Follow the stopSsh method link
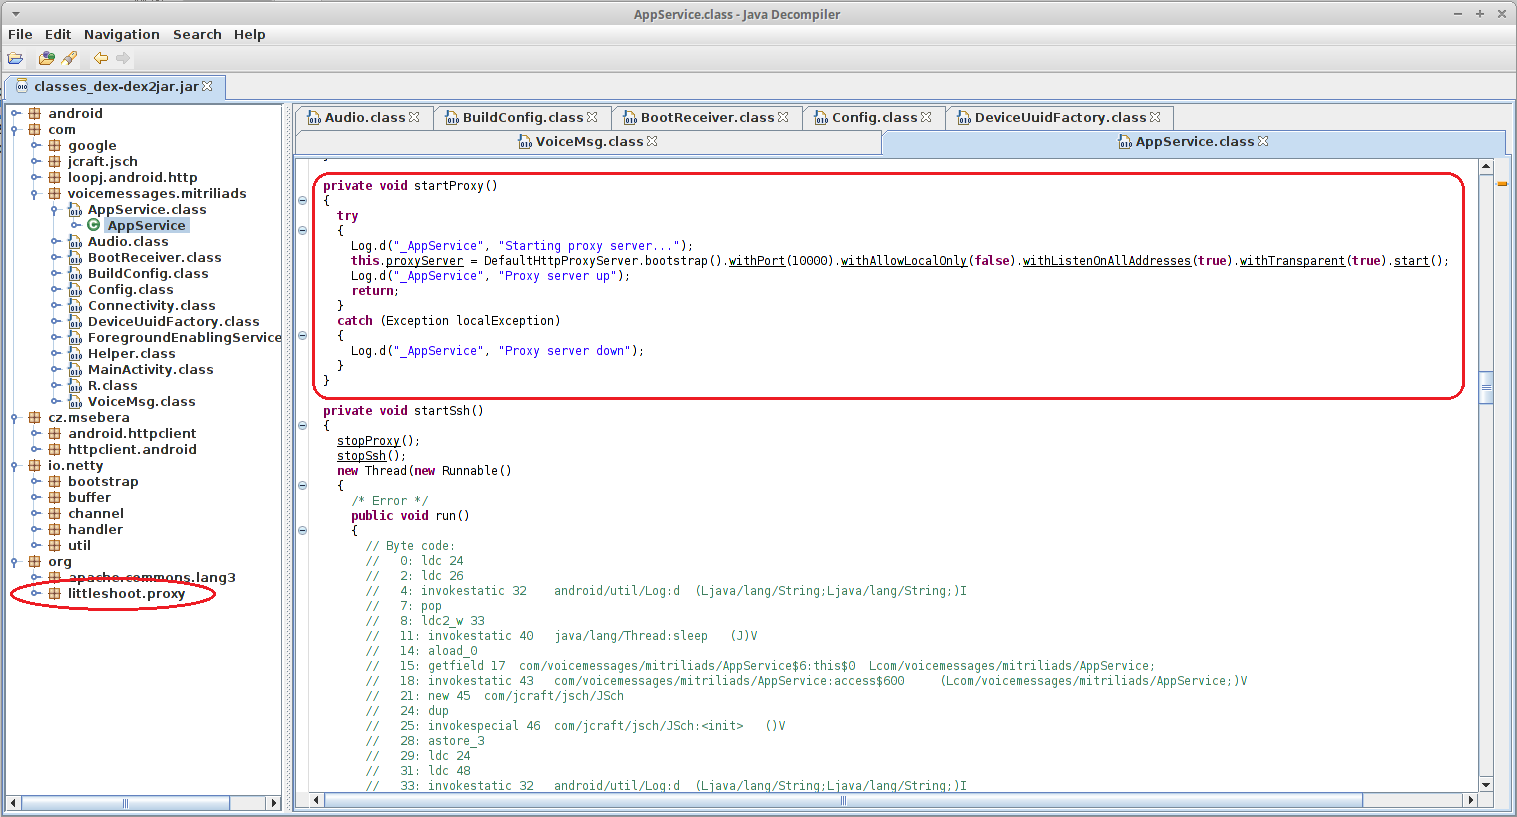Viewport: 1517px width, 817px height. click(x=361, y=455)
